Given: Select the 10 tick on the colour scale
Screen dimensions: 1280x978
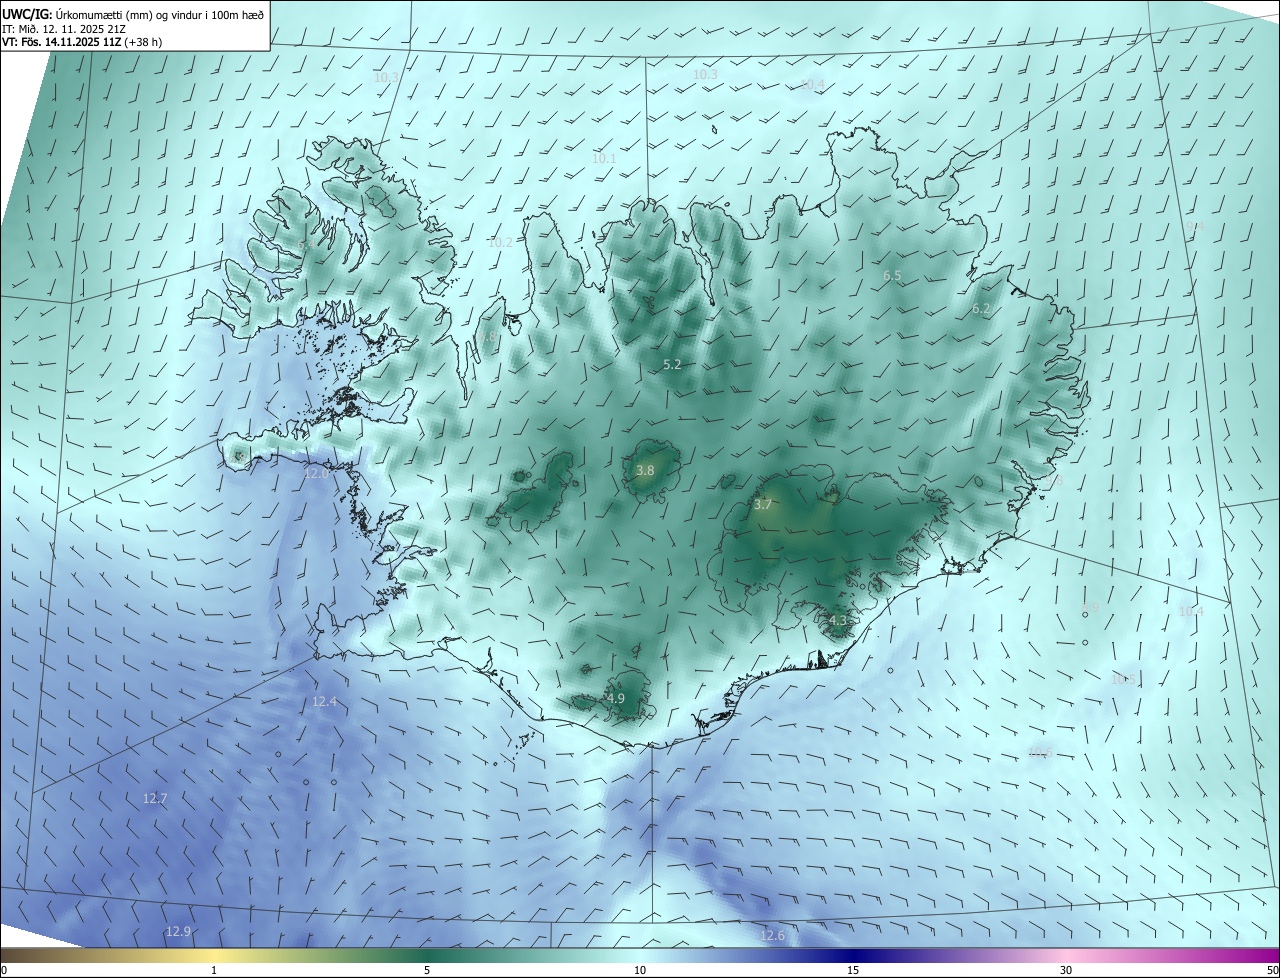Looking at the screenshot, I should coord(640,970).
